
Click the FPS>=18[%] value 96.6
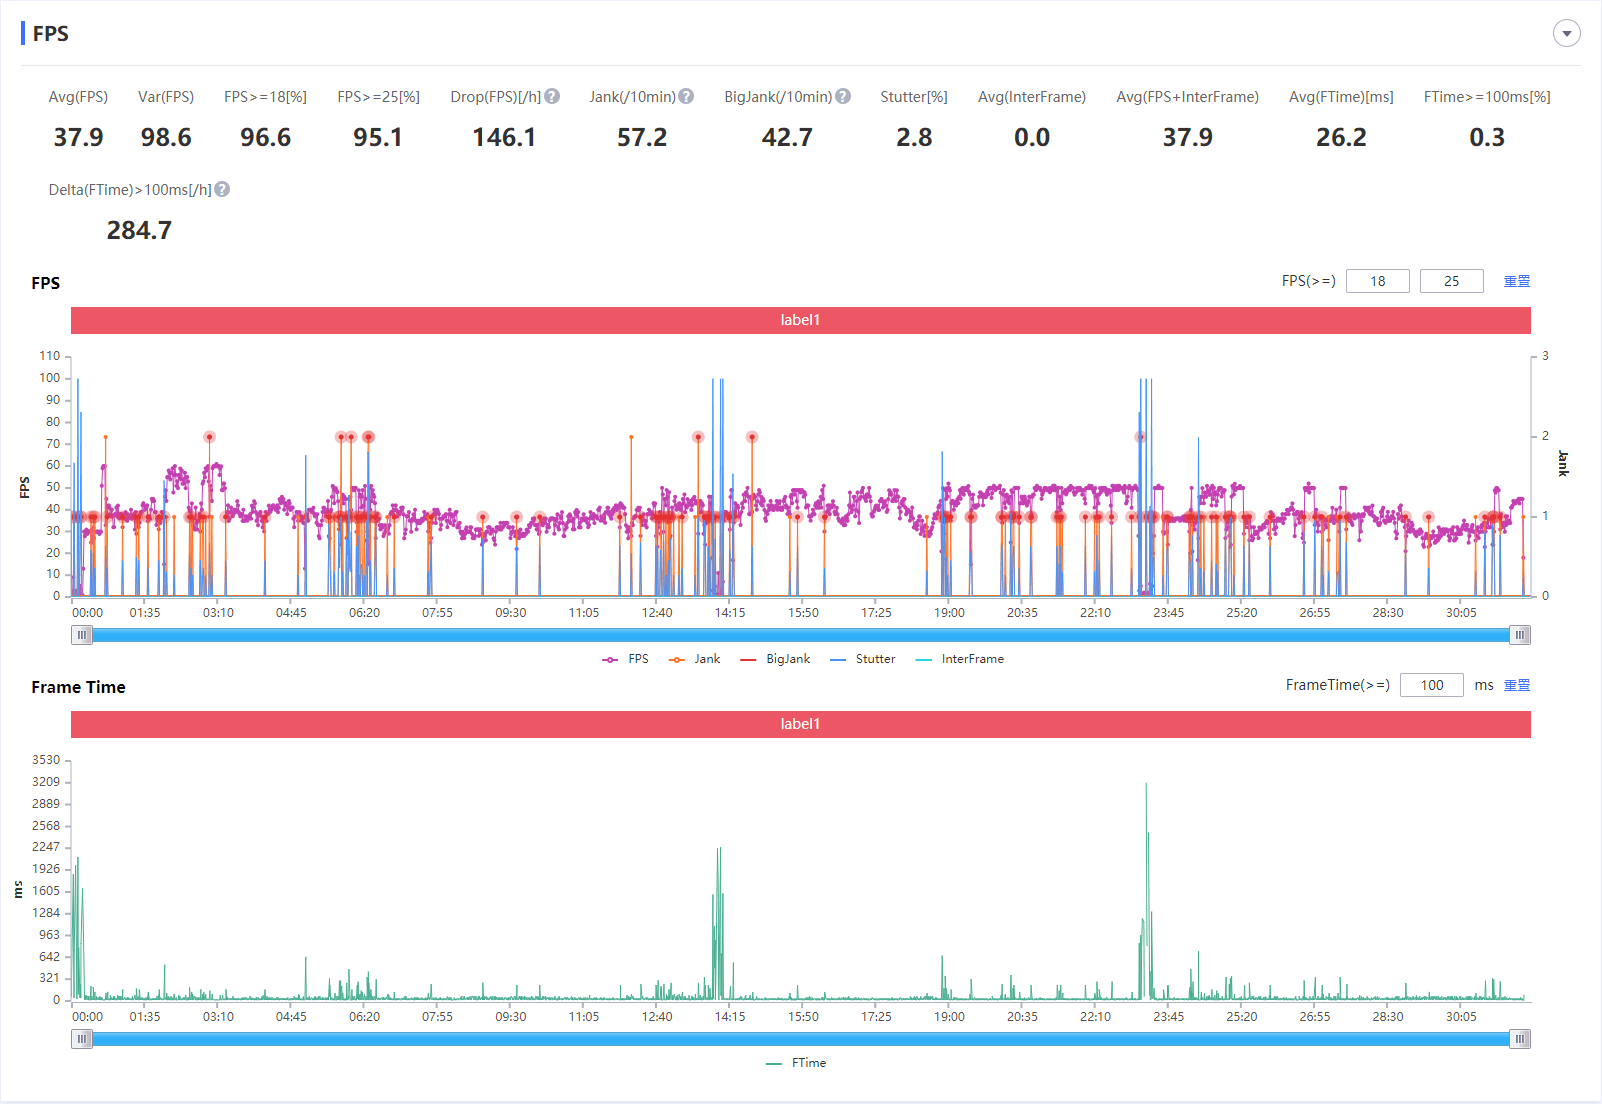tap(265, 137)
